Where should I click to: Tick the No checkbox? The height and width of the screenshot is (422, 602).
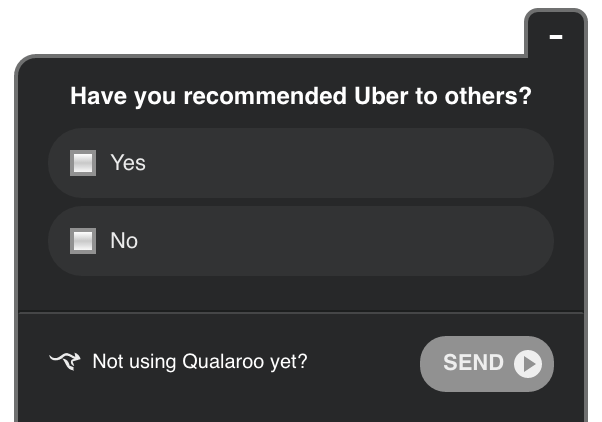[x=83, y=241]
